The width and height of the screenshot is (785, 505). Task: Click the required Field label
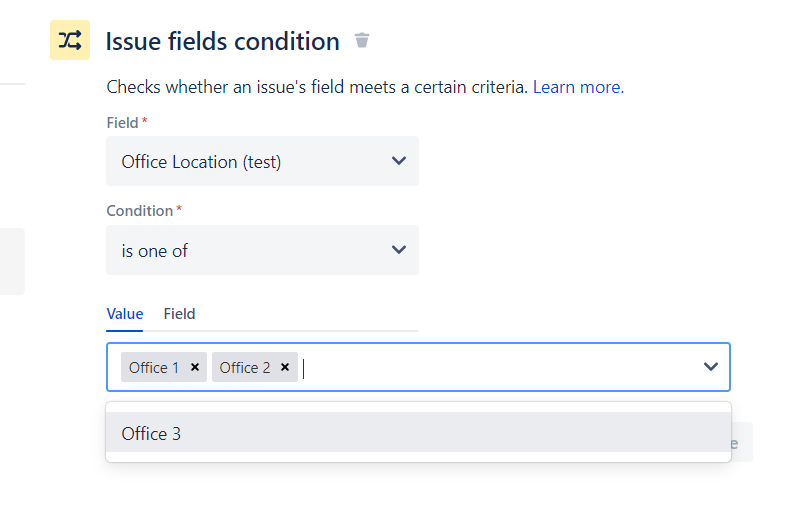point(122,122)
